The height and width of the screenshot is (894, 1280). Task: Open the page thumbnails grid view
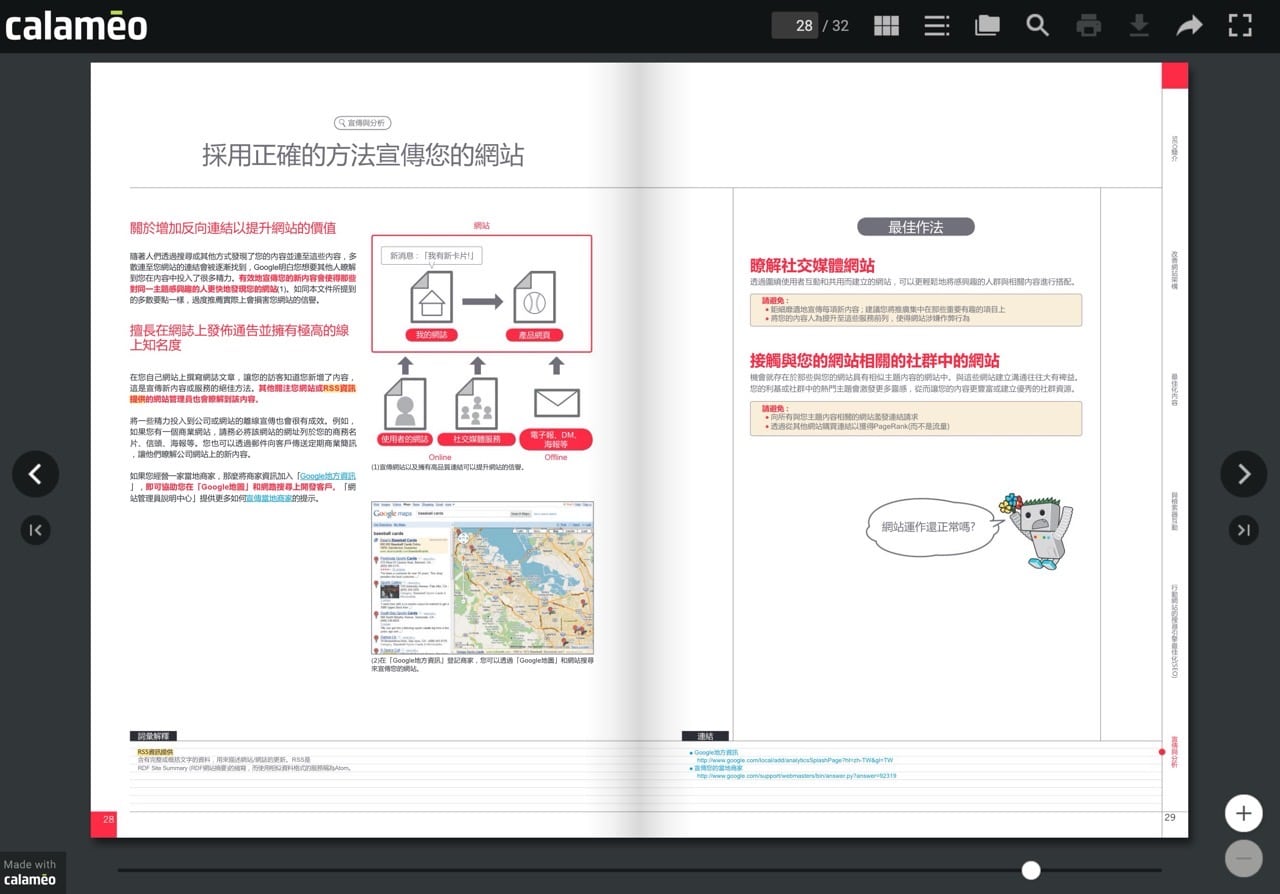(x=886, y=26)
